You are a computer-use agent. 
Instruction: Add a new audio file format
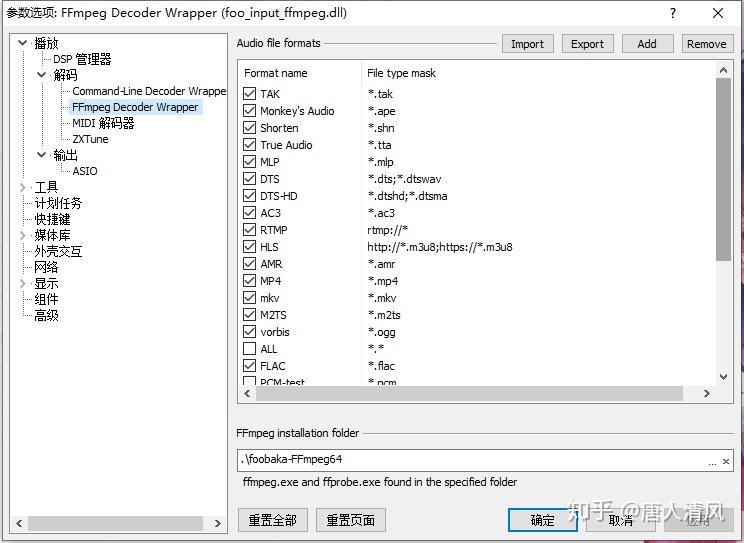pos(647,44)
